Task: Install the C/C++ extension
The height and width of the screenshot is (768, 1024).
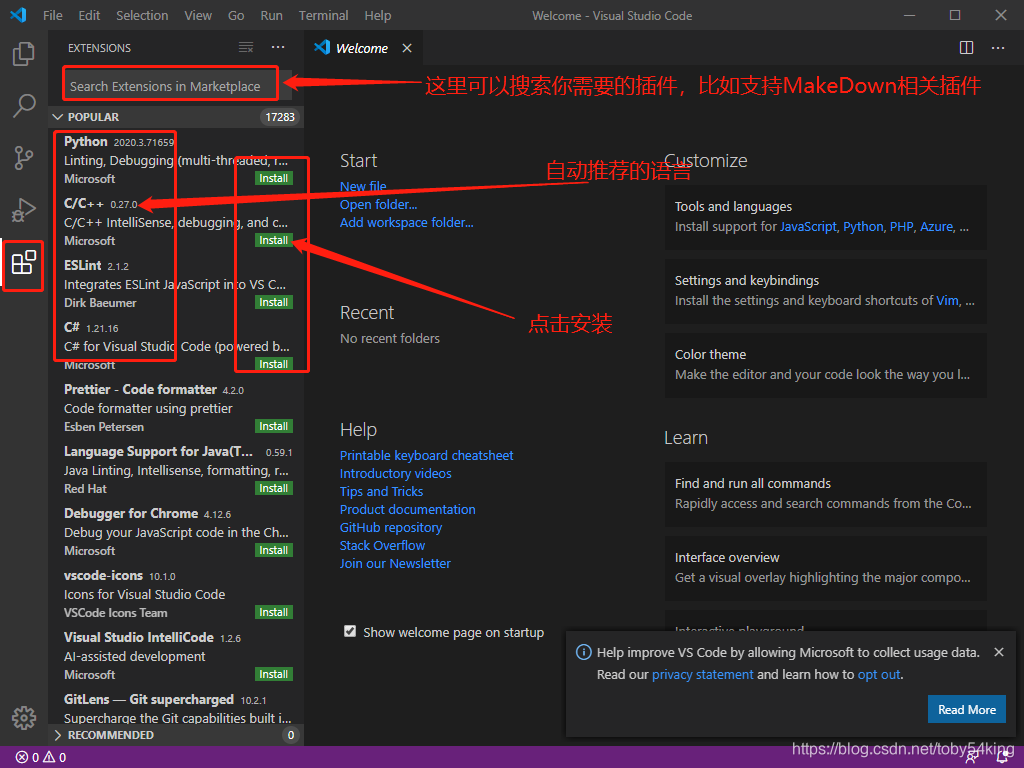Action: 274,240
